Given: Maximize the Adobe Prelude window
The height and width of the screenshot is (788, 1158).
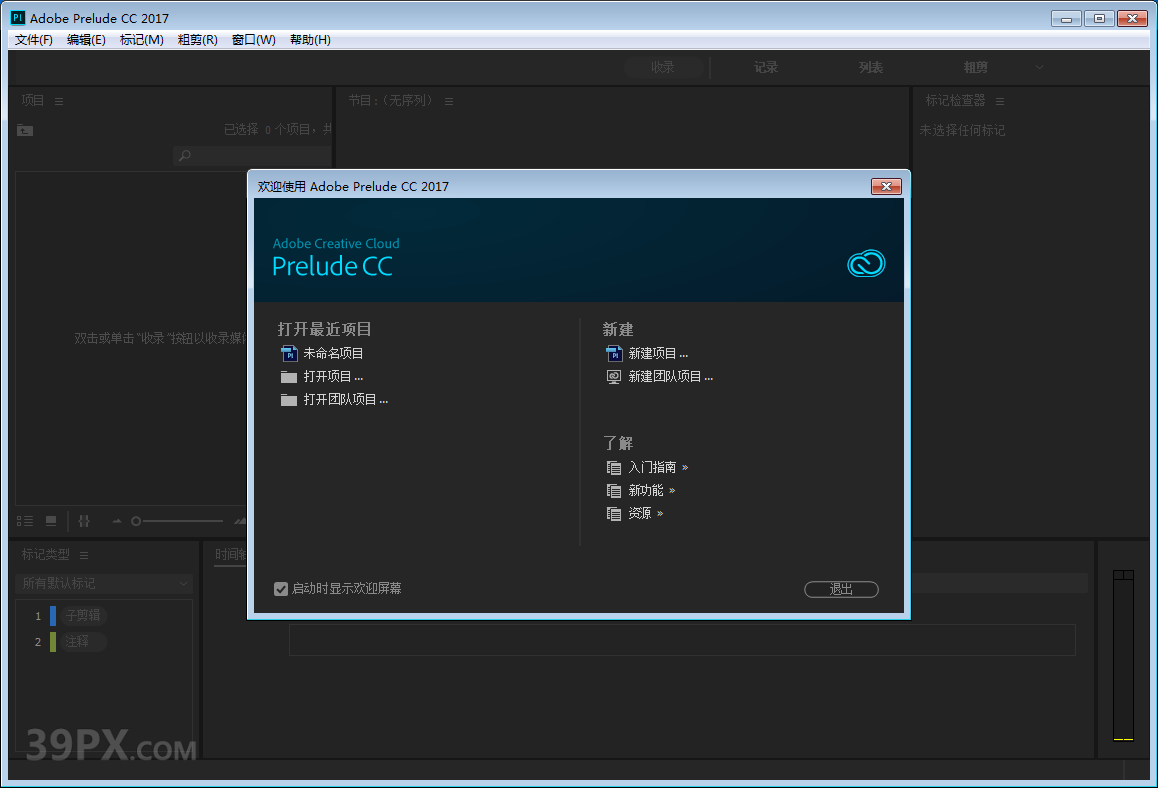Looking at the screenshot, I should [1100, 18].
